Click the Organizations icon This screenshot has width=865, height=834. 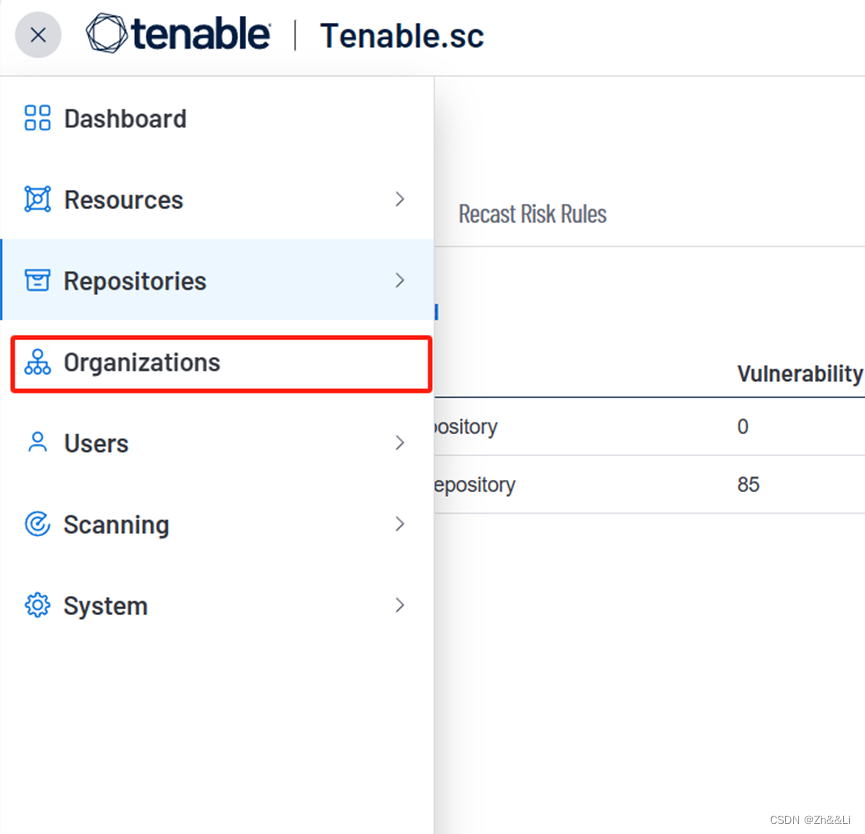[x=37, y=362]
